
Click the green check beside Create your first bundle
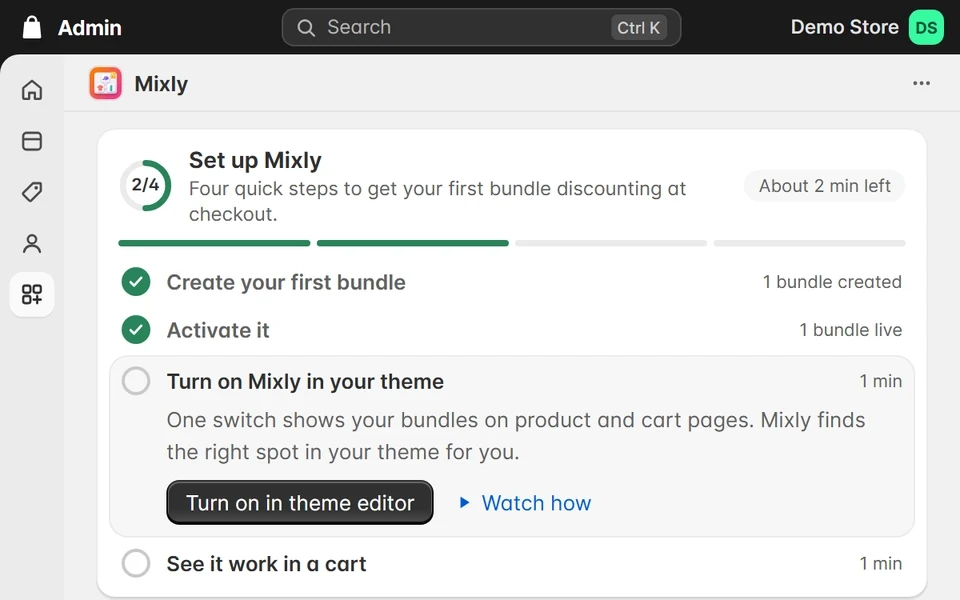click(x=136, y=282)
